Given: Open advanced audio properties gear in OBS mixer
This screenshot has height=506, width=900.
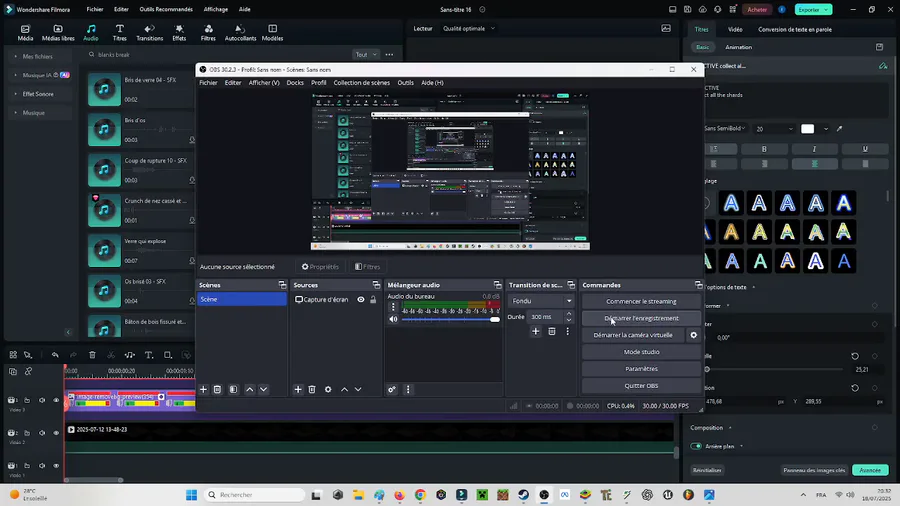Looking at the screenshot, I should [392, 390].
